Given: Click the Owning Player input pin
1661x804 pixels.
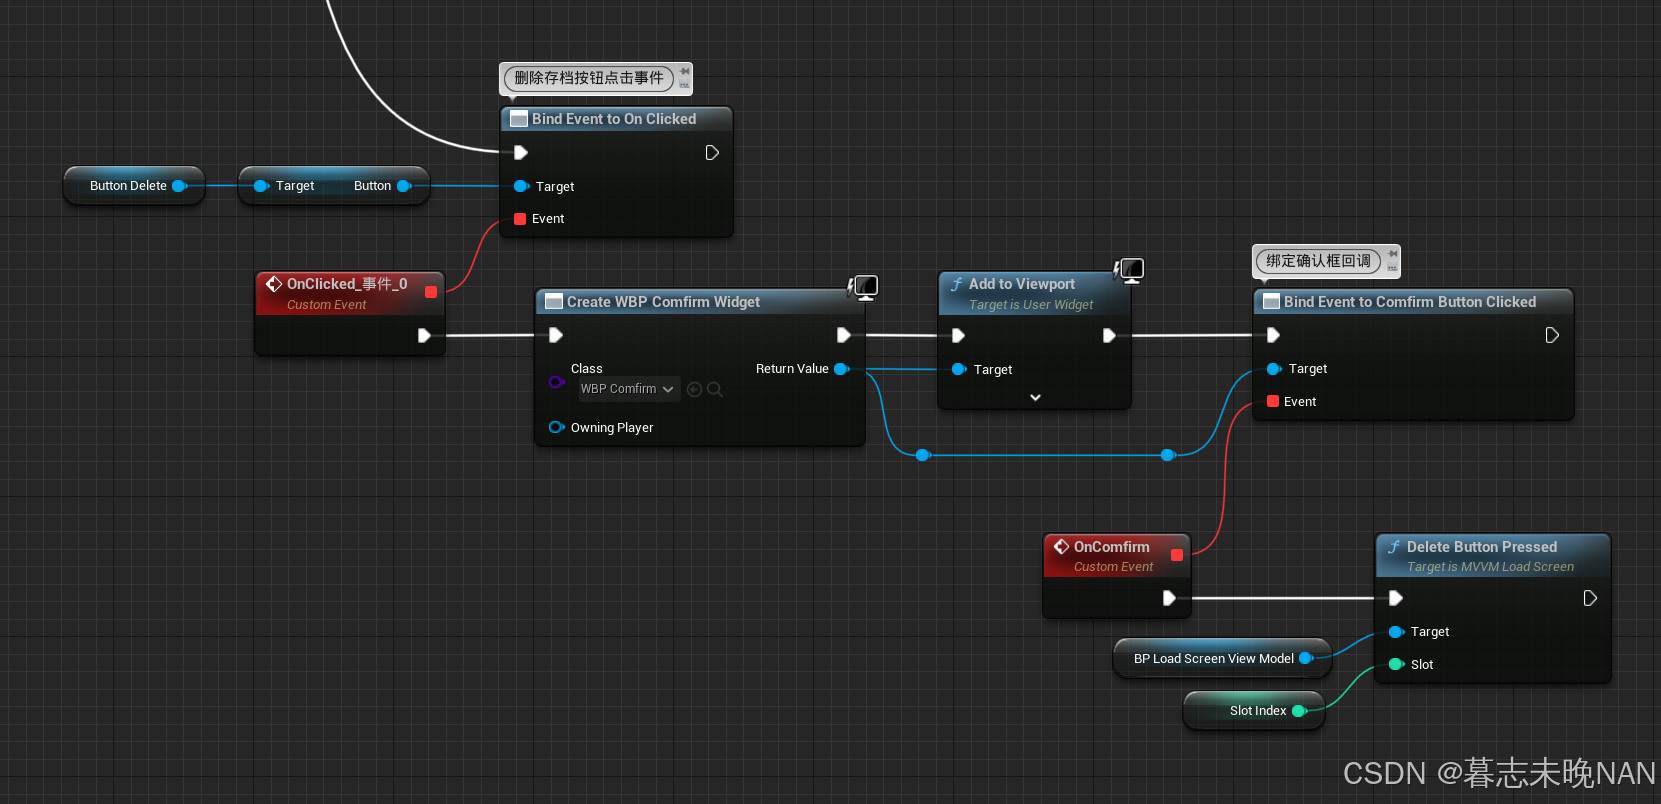Looking at the screenshot, I should point(557,428).
